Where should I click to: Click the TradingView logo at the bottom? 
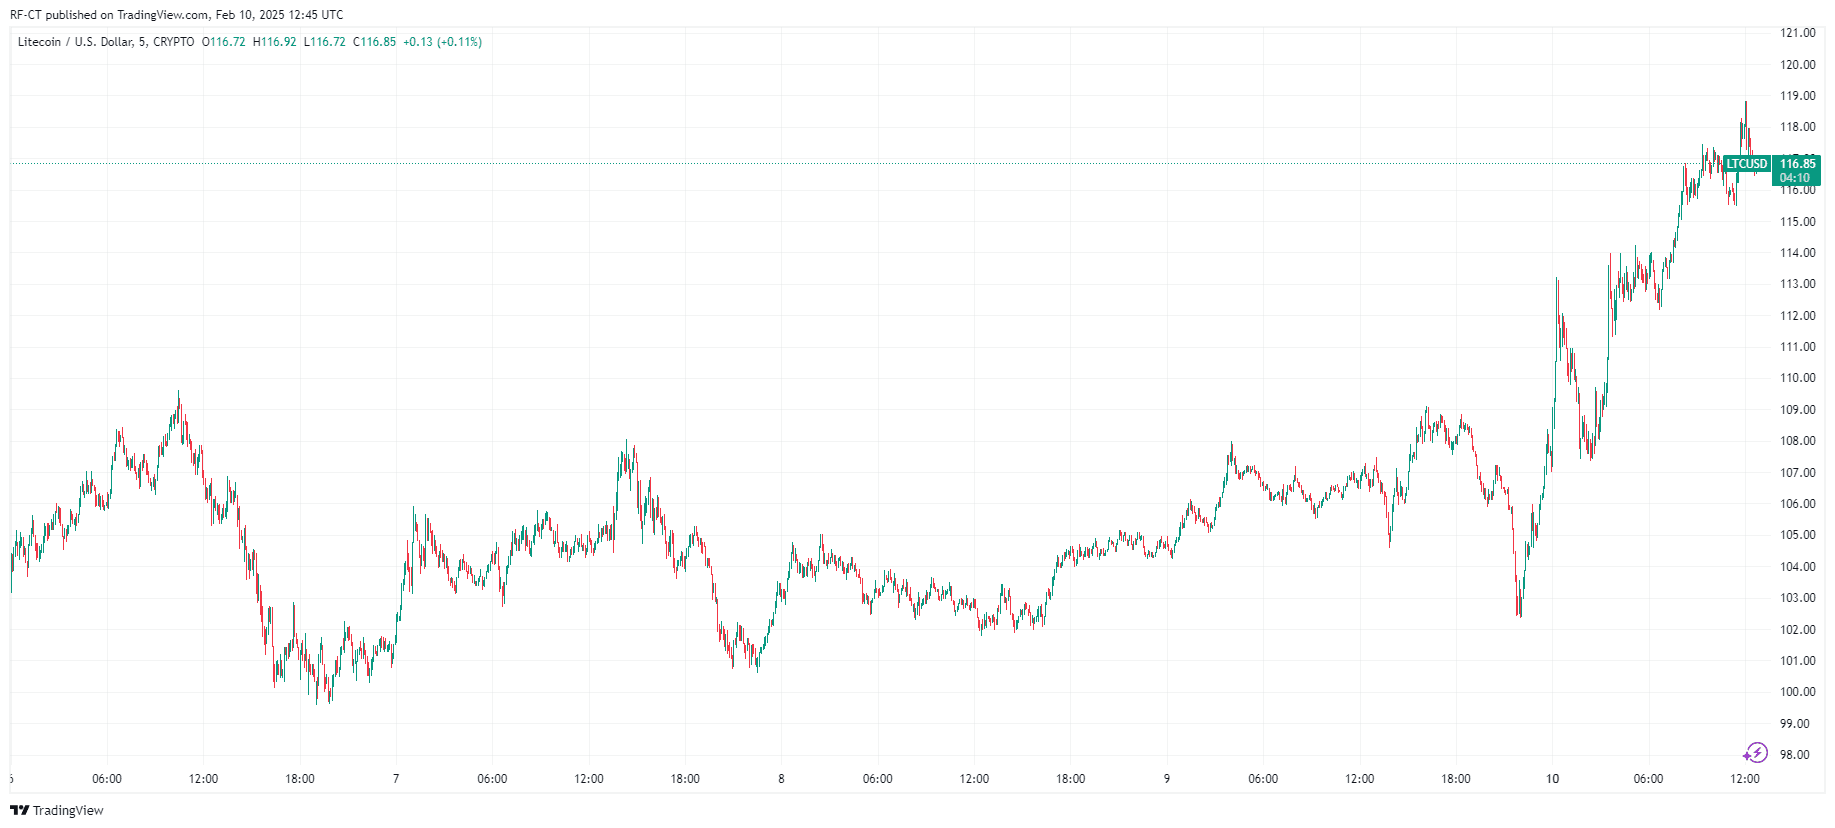tap(57, 810)
